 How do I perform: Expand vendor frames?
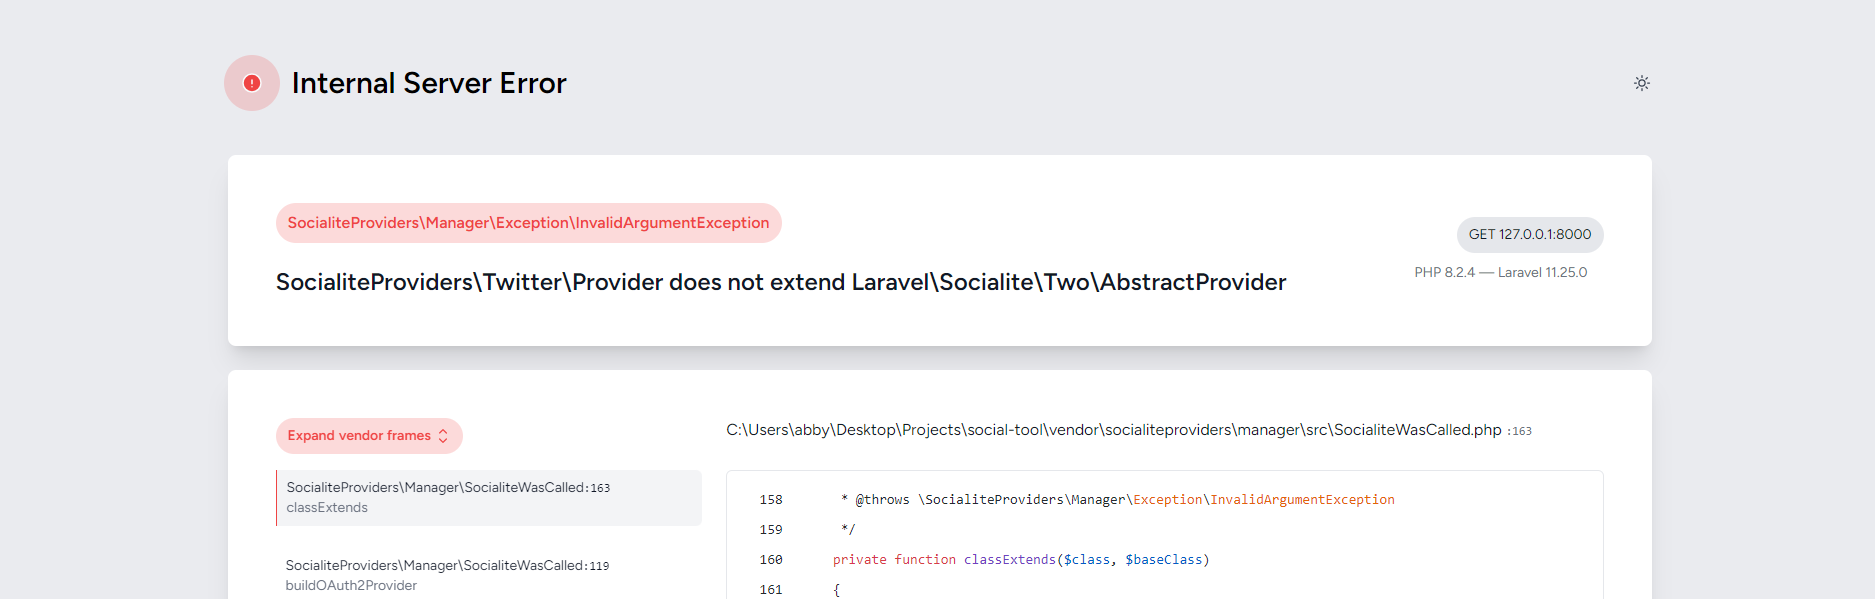point(369,436)
